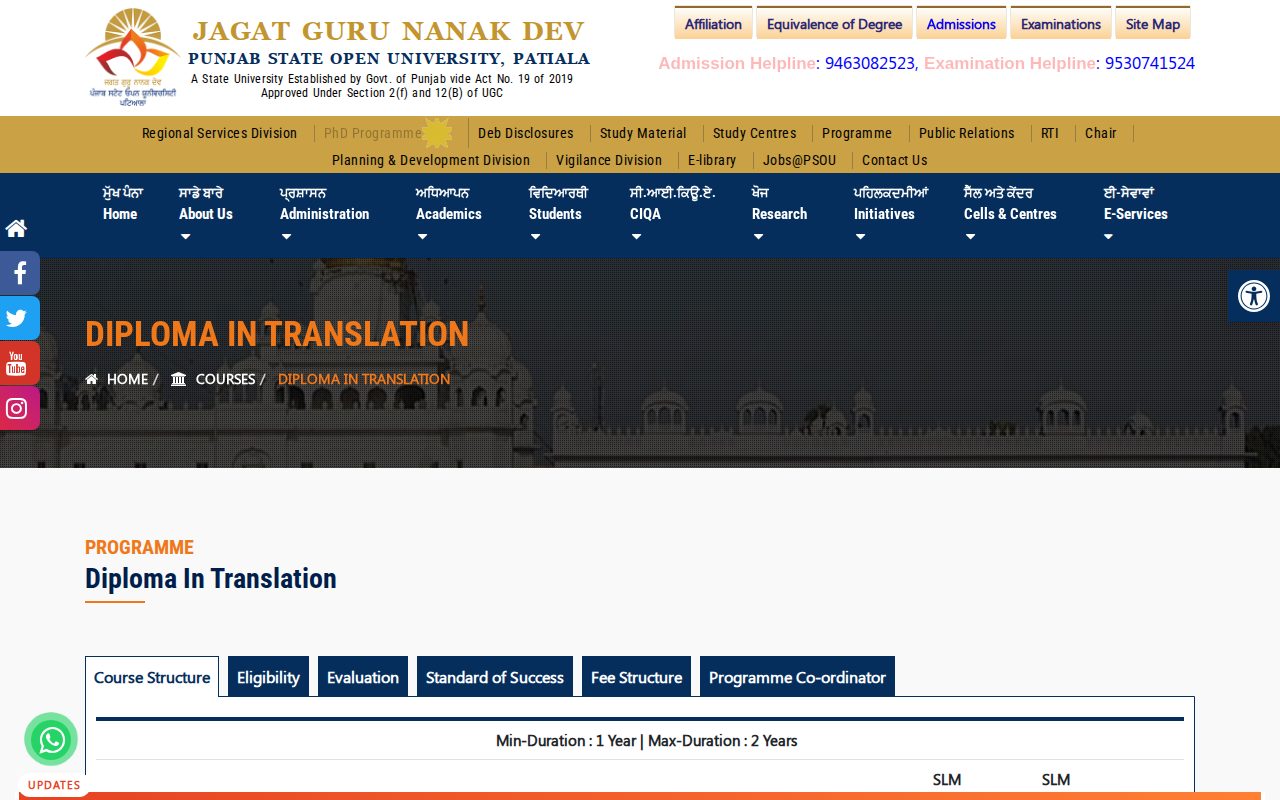Click the home icon above the social sidebar
Screen dimensions: 1280x800
tap(16, 228)
